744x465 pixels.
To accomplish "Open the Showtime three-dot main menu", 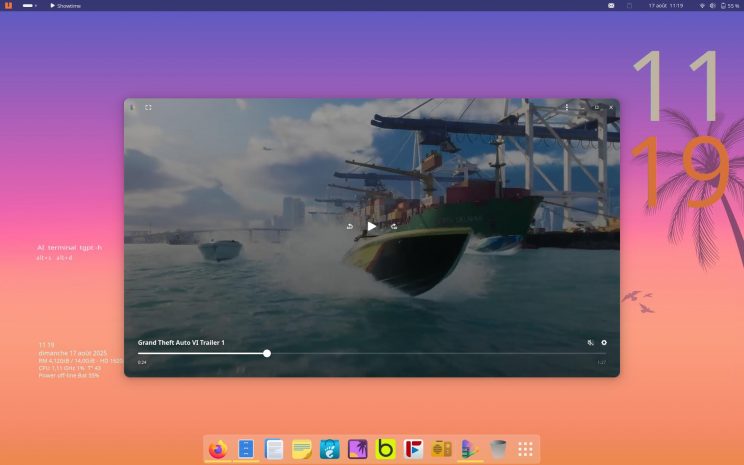I will click(567, 108).
